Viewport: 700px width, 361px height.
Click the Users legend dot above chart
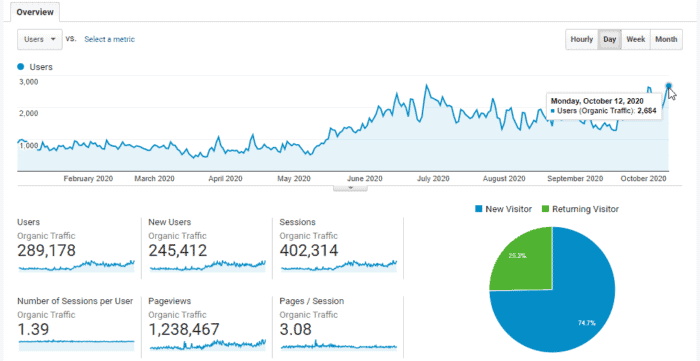coord(20,67)
